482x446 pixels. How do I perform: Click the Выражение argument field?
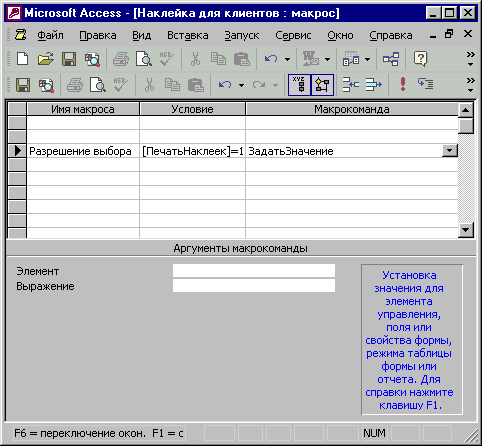click(x=254, y=286)
